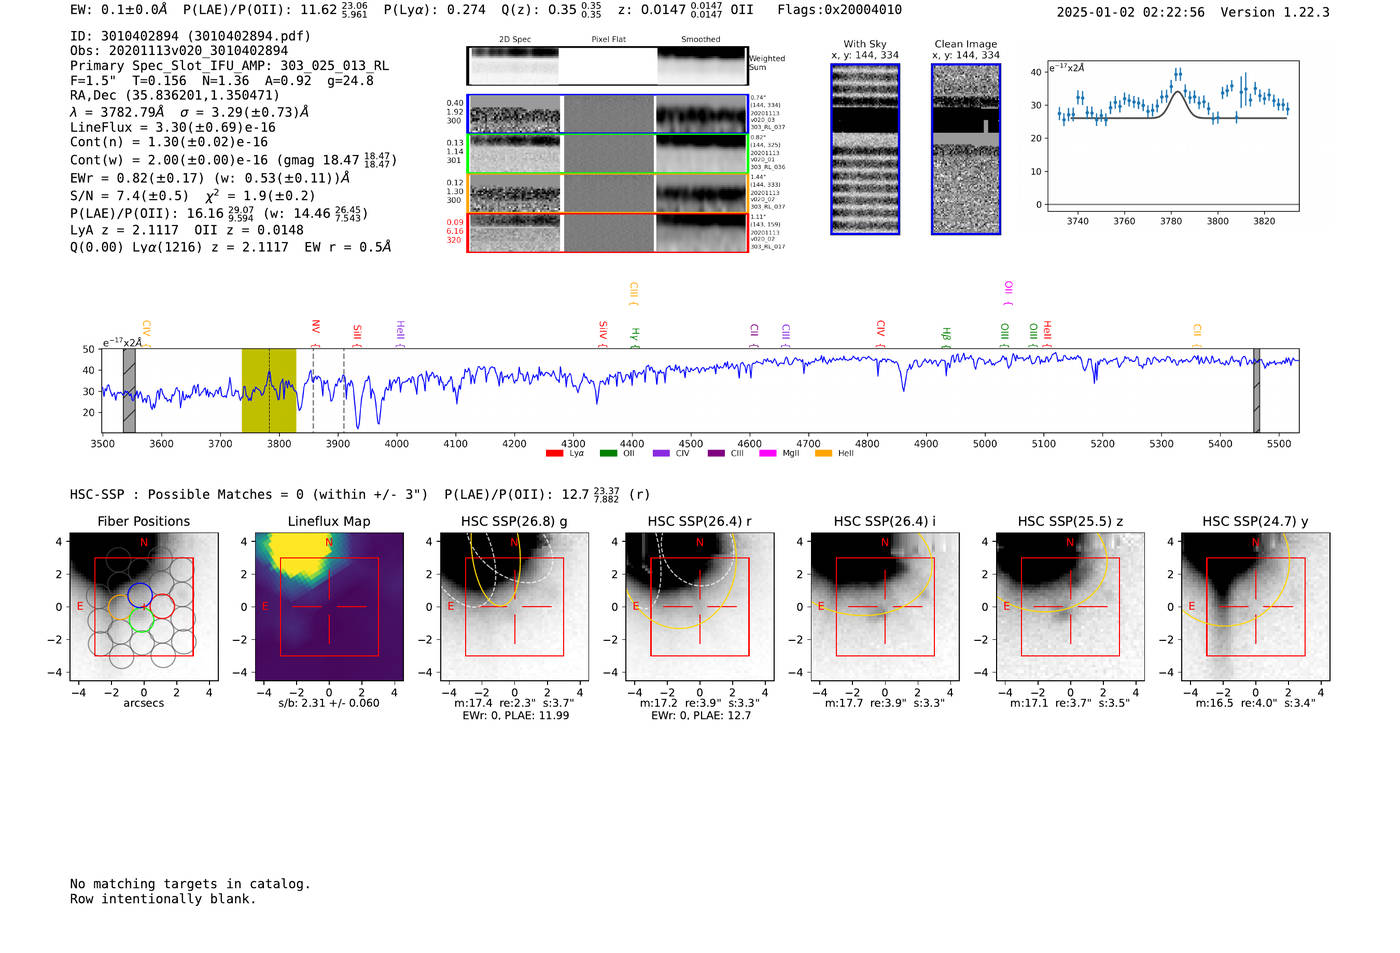Open the Fiber Positions cutout image

click(144, 607)
